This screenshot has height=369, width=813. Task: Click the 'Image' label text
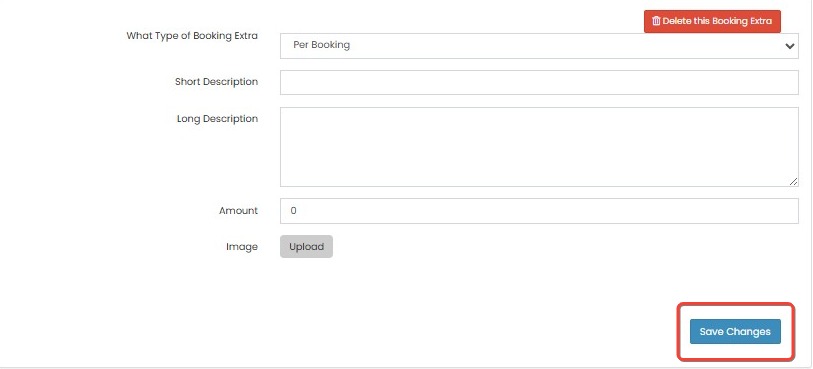tap(242, 247)
